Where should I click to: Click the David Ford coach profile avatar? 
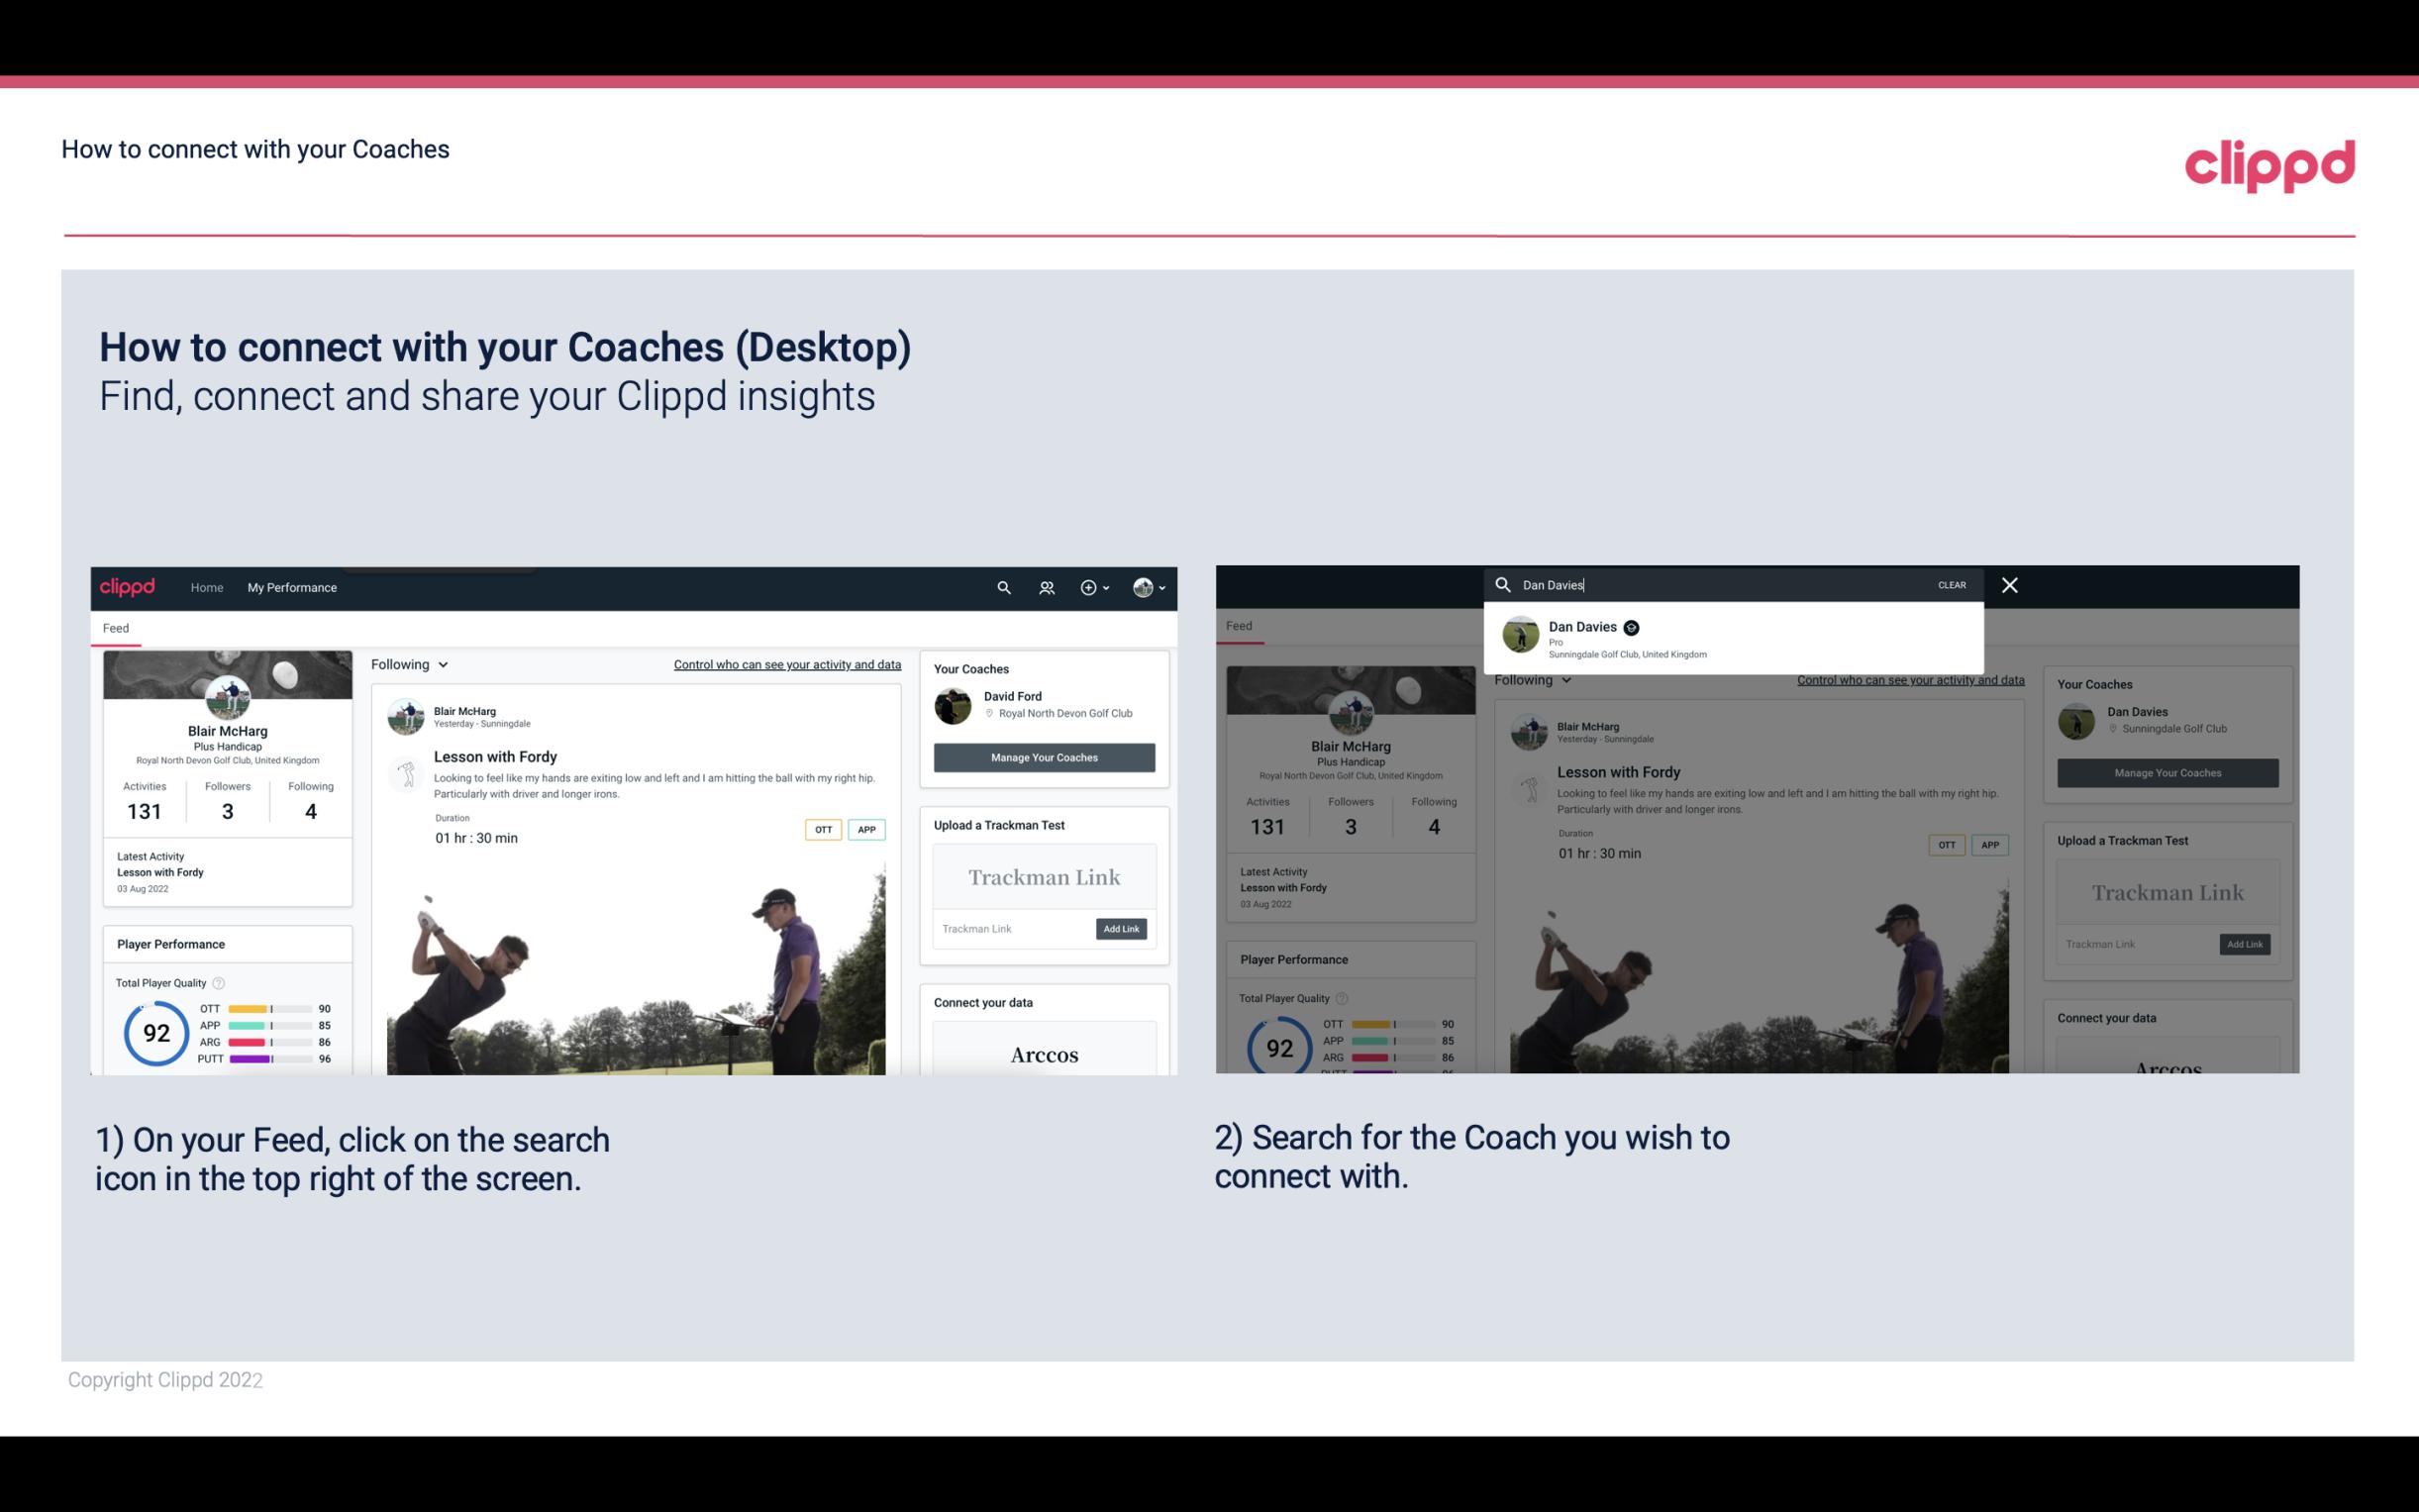point(955,704)
